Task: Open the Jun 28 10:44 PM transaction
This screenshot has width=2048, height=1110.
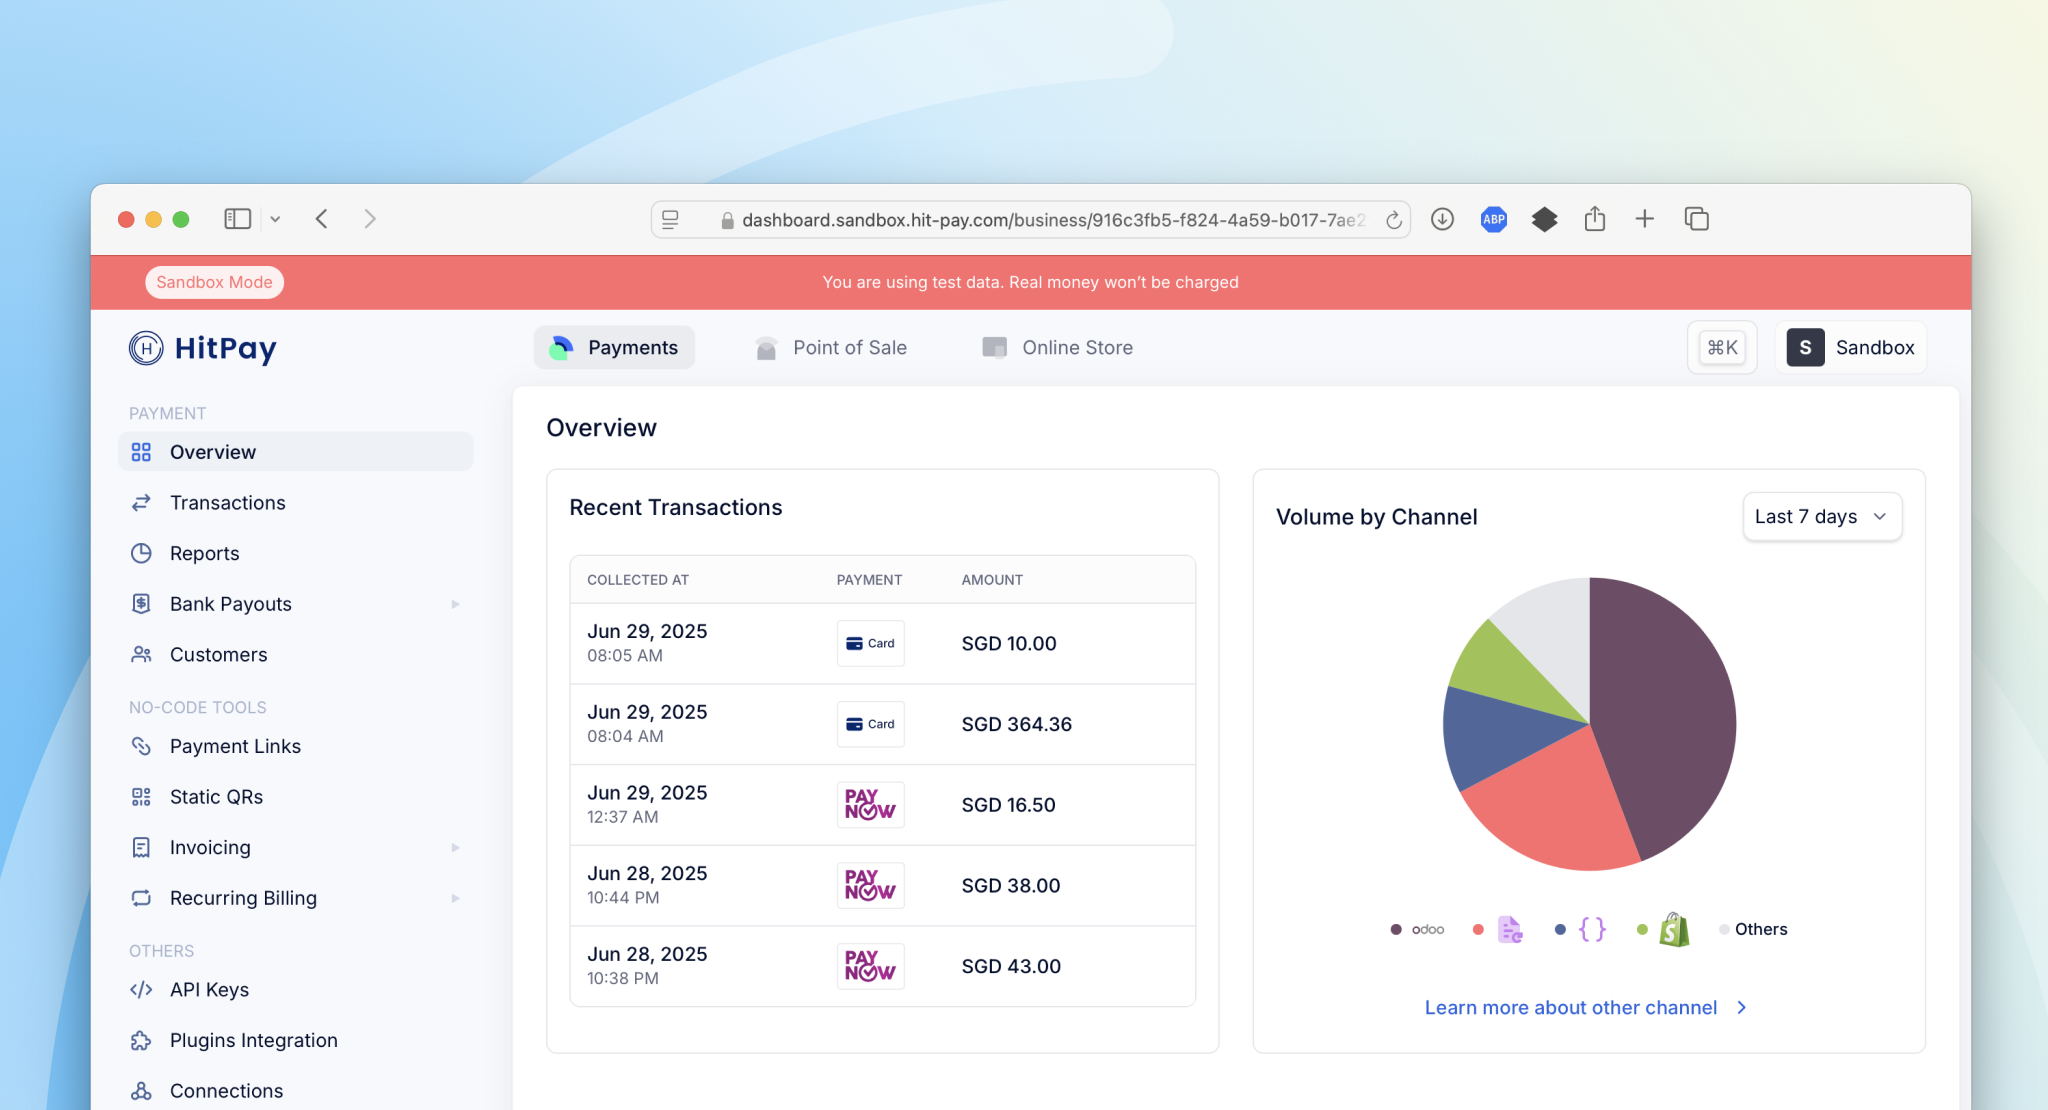Action: click(883, 886)
